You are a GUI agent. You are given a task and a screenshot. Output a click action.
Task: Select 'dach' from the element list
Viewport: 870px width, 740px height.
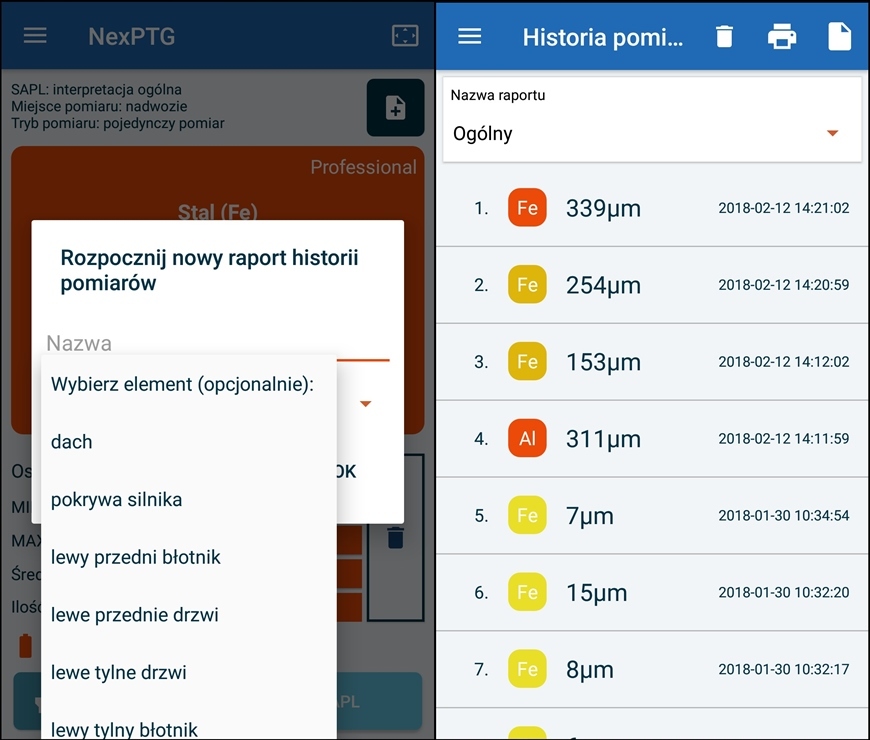click(x=72, y=442)
